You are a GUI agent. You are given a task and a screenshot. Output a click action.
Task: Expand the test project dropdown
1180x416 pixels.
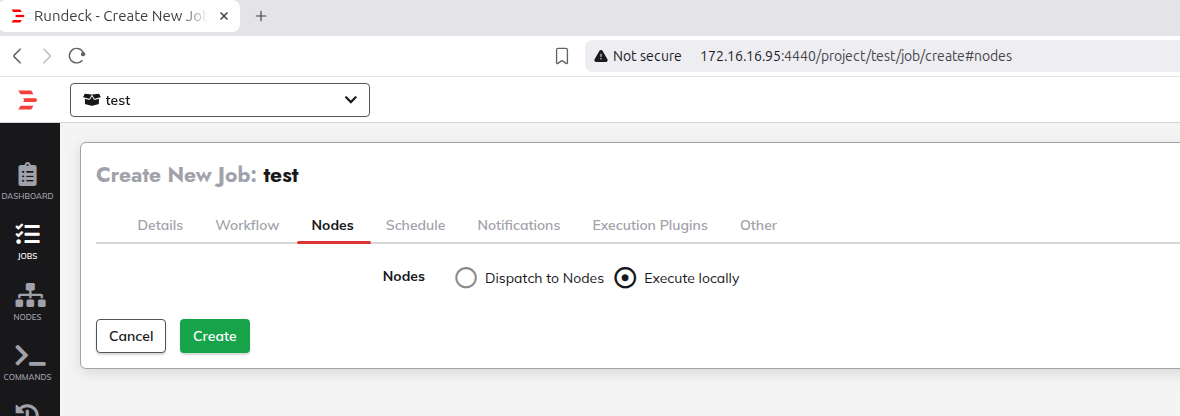pos(220,100)
